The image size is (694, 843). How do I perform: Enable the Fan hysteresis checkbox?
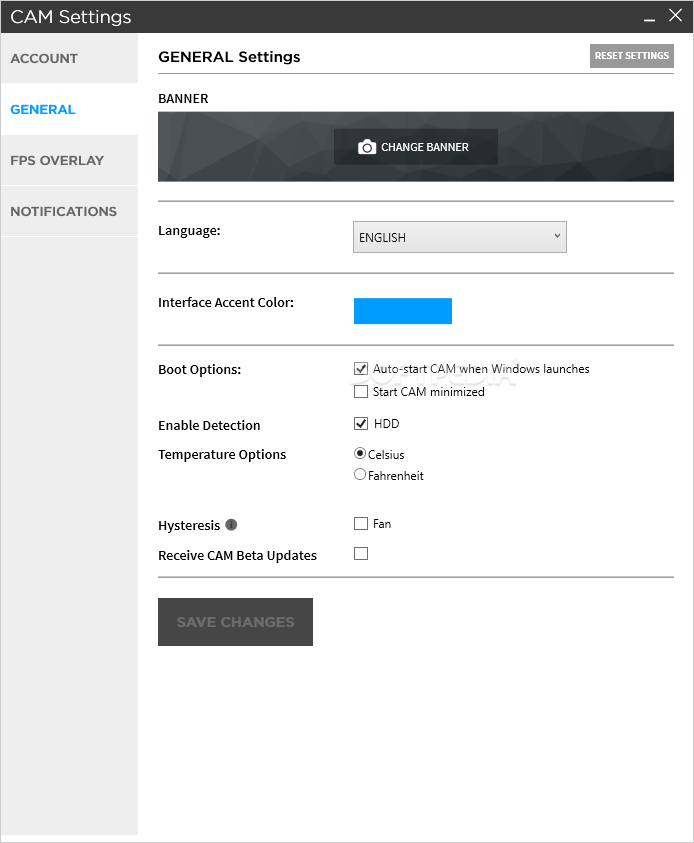pos(361,524)
